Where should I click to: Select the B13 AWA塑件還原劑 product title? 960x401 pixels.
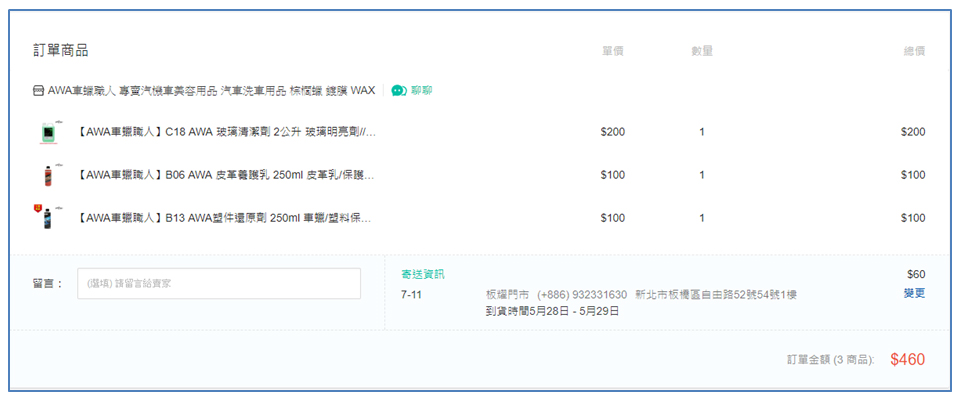[224, 218]
